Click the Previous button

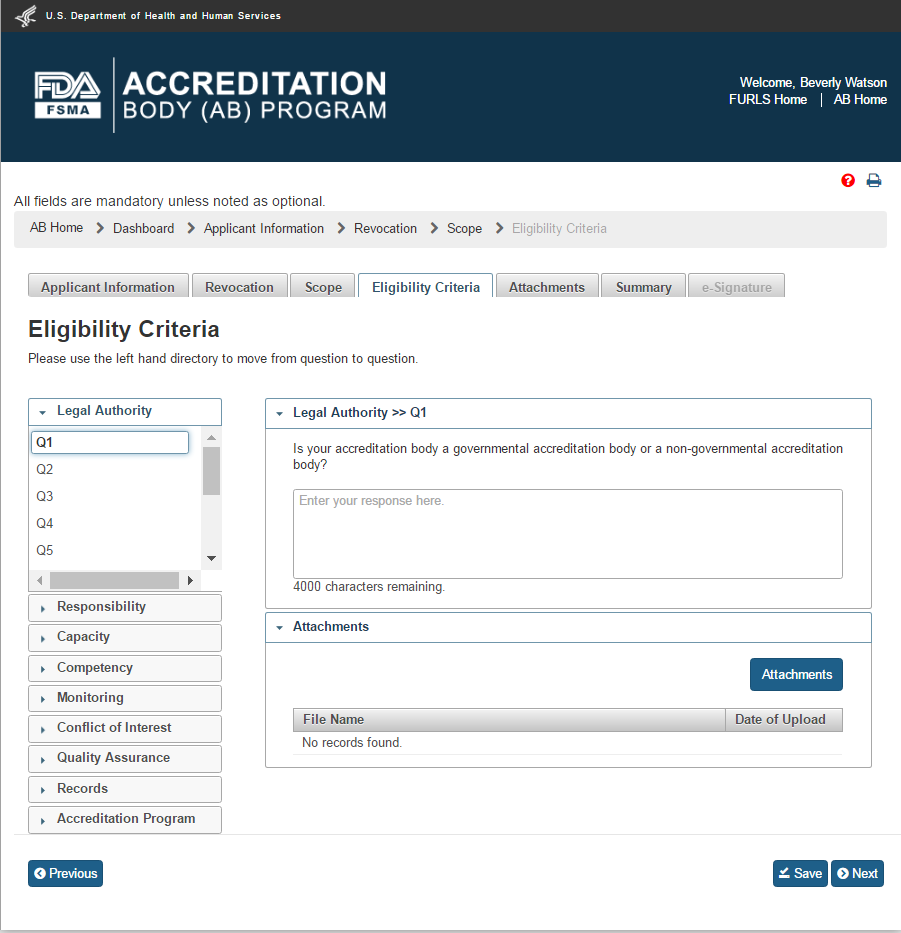[x=65, y=874]
